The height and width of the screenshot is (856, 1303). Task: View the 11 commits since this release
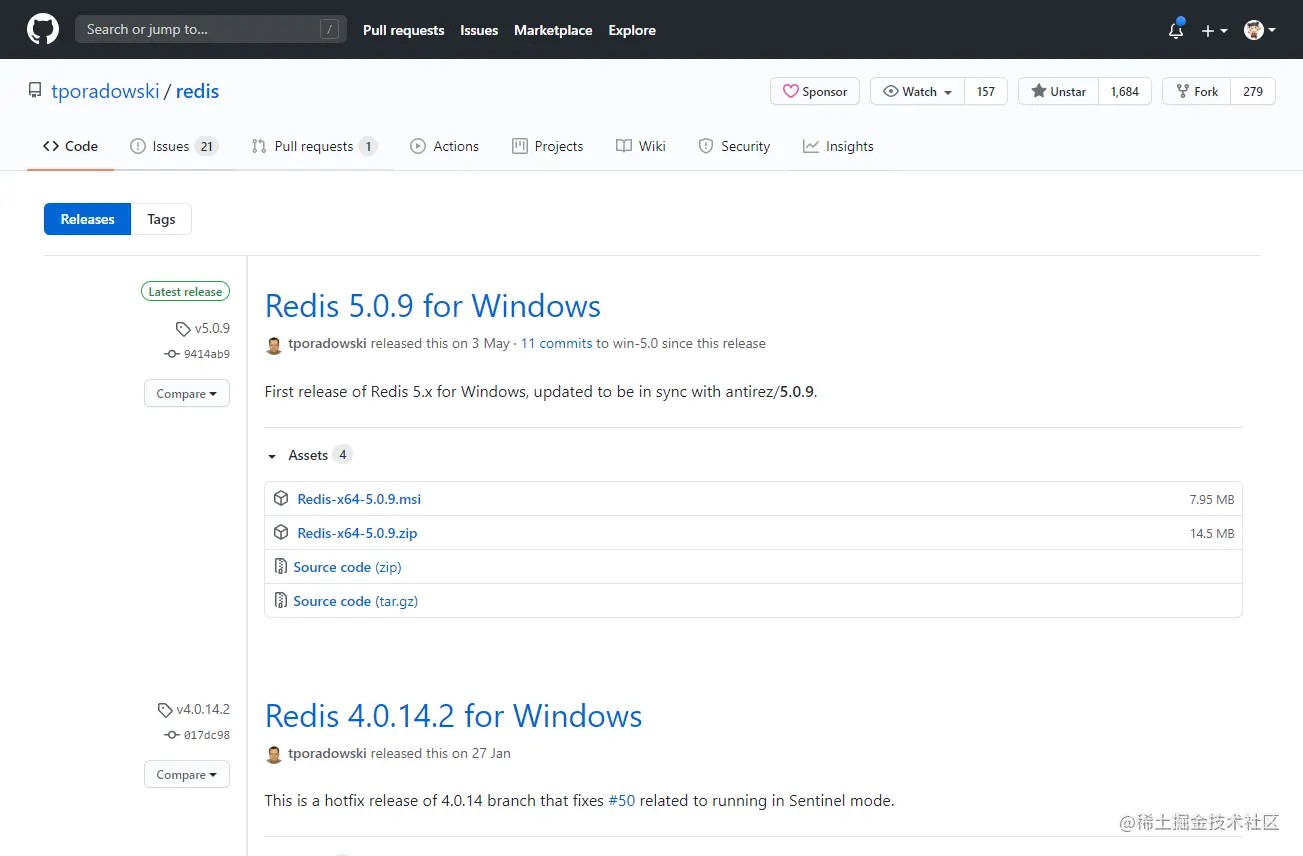pyautogui.click(x=556, y=343)
